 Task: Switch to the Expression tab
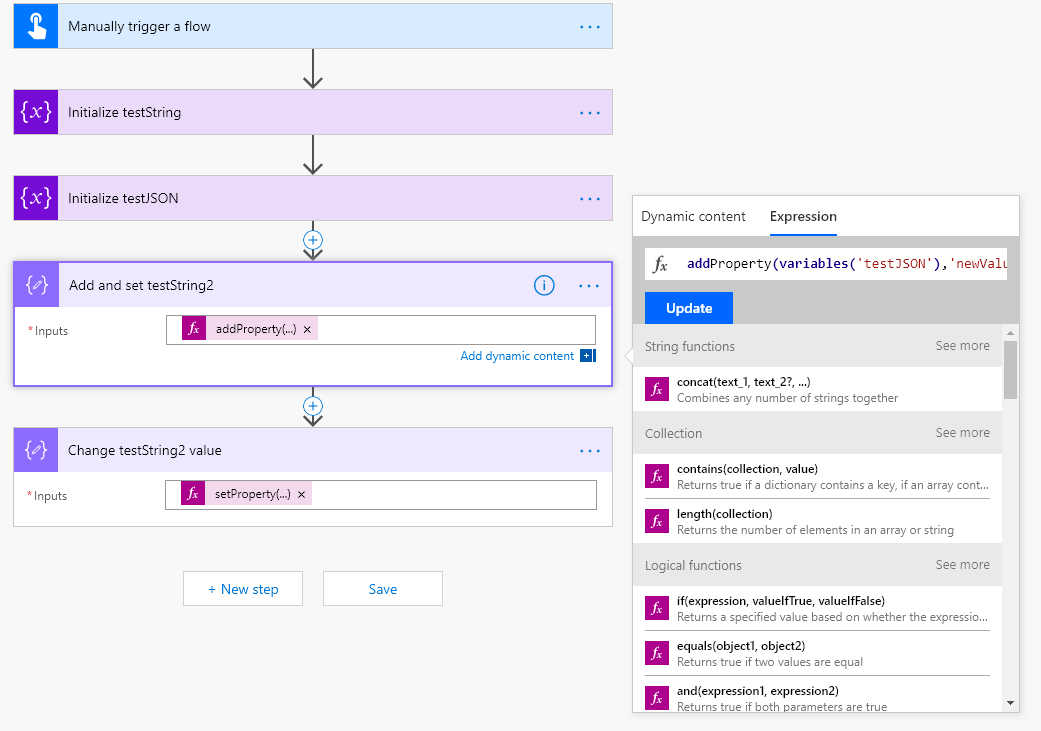click(x=803, y=216)
